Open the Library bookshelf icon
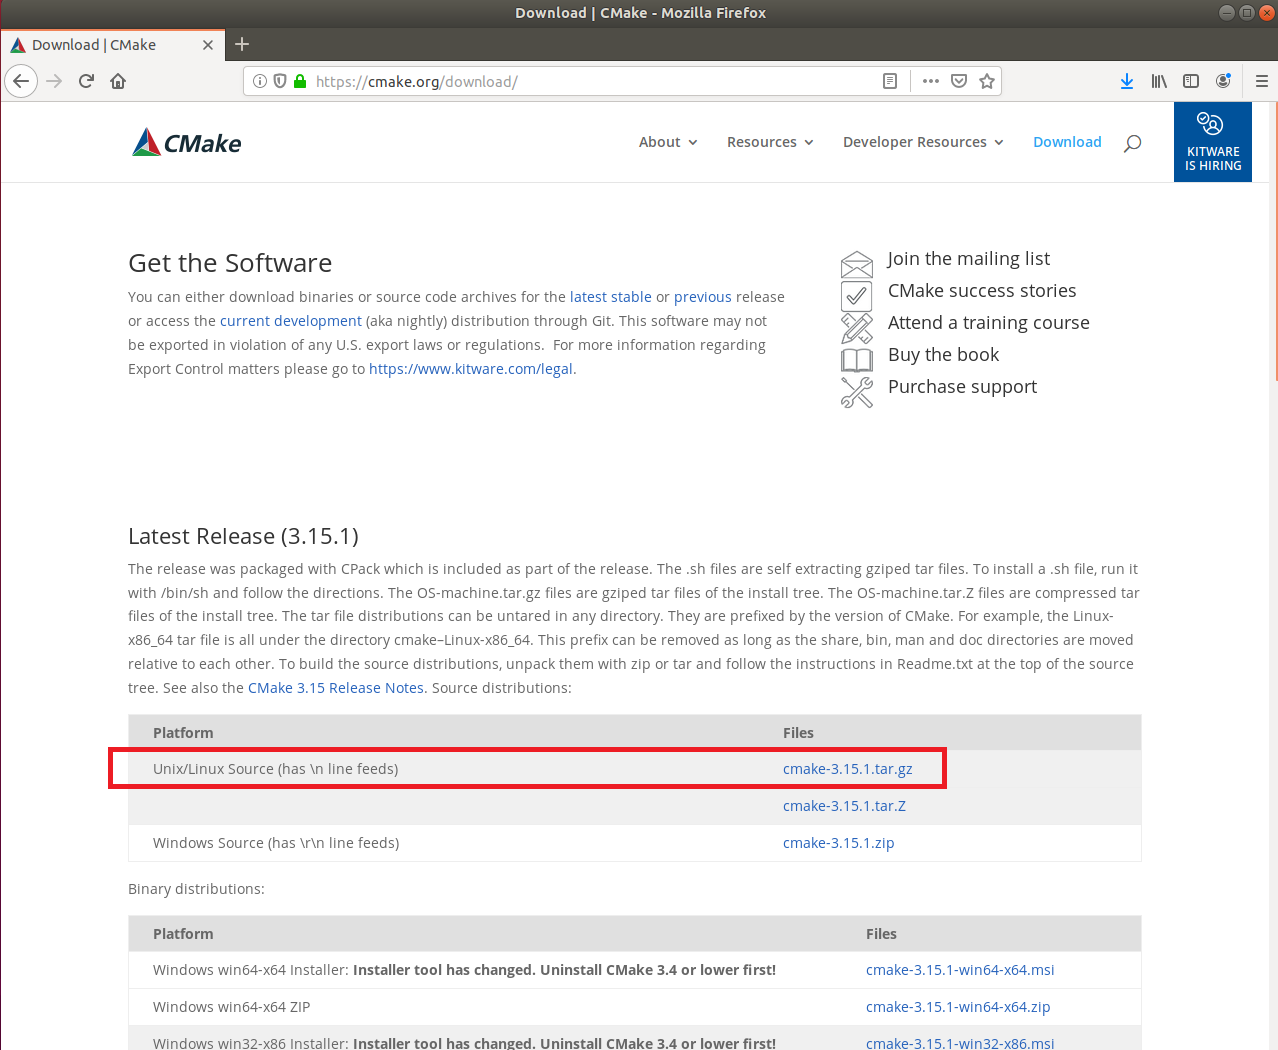 (x=1159, y=81)
